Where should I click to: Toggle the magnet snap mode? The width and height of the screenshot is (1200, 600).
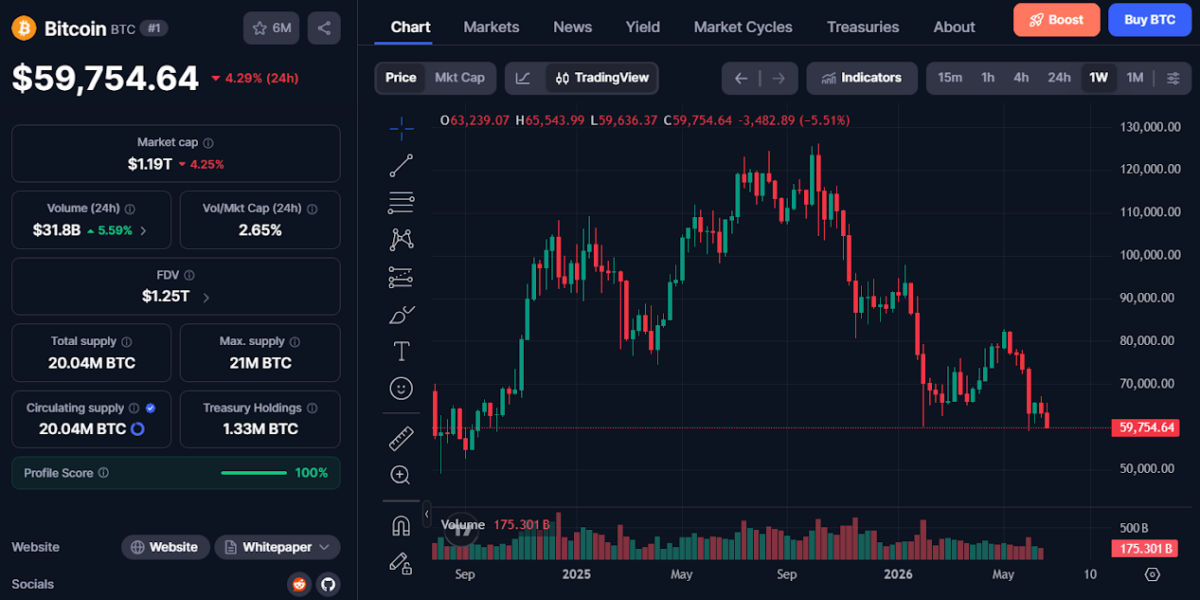click(x=402, y=525)
